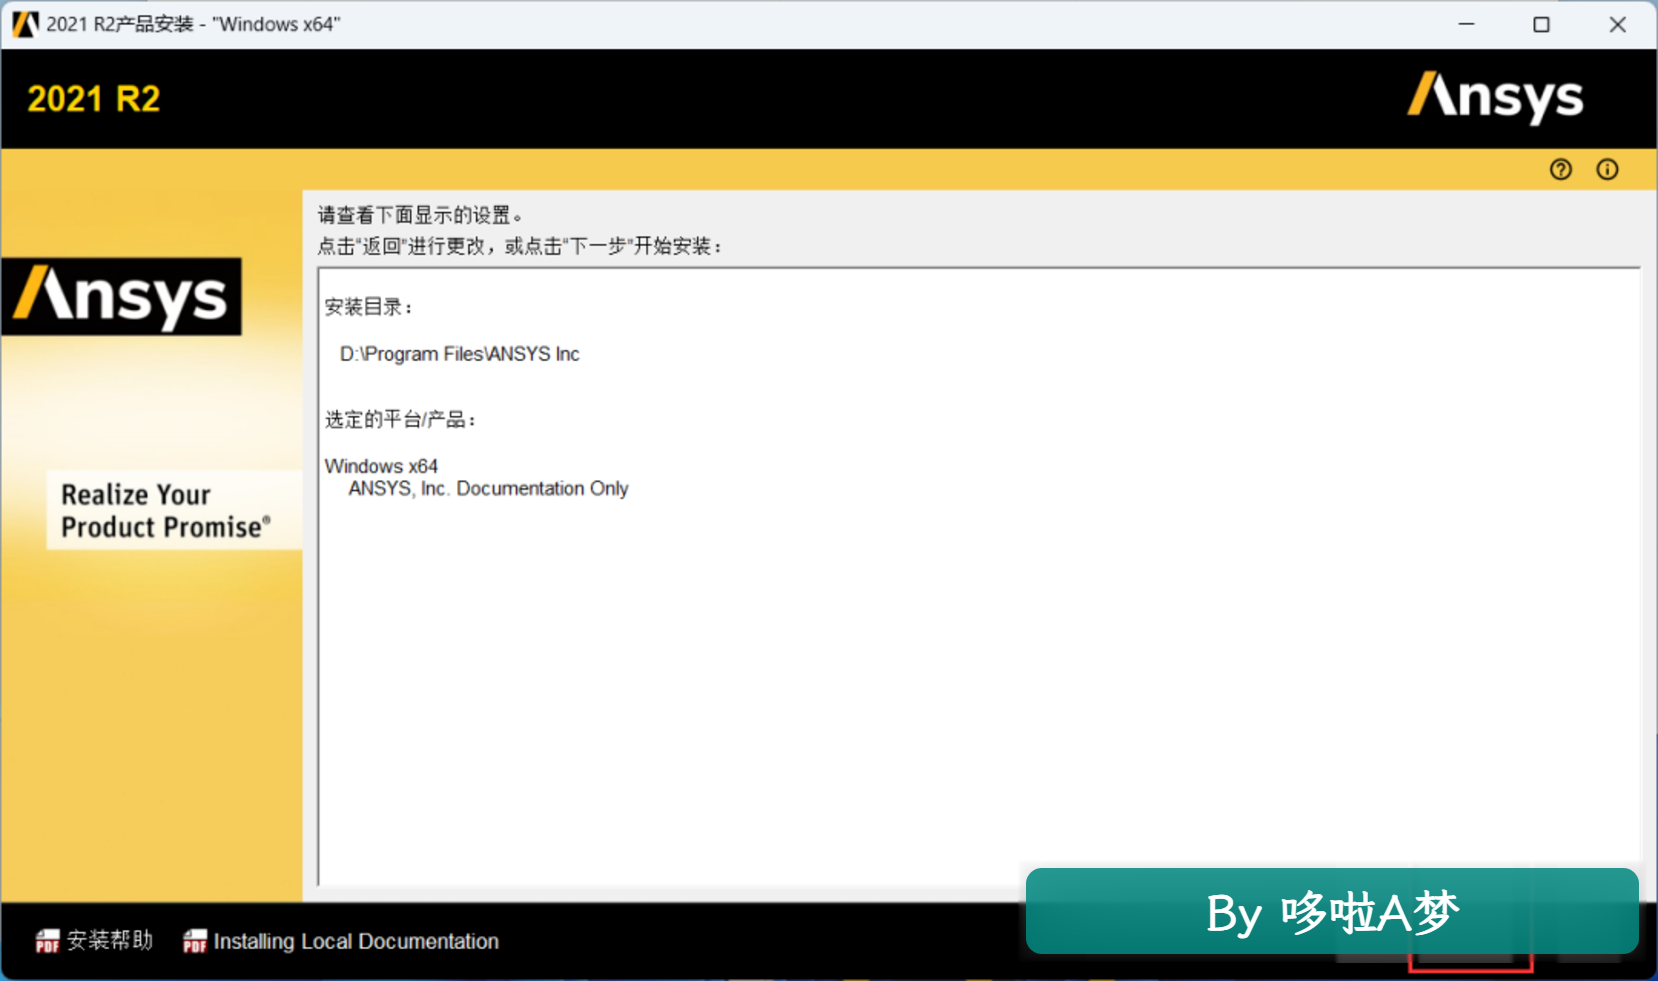Click the "Realize Your Product Promise" slogan
The width and height of the screenshot is (1658, 981).
(166, 510)
